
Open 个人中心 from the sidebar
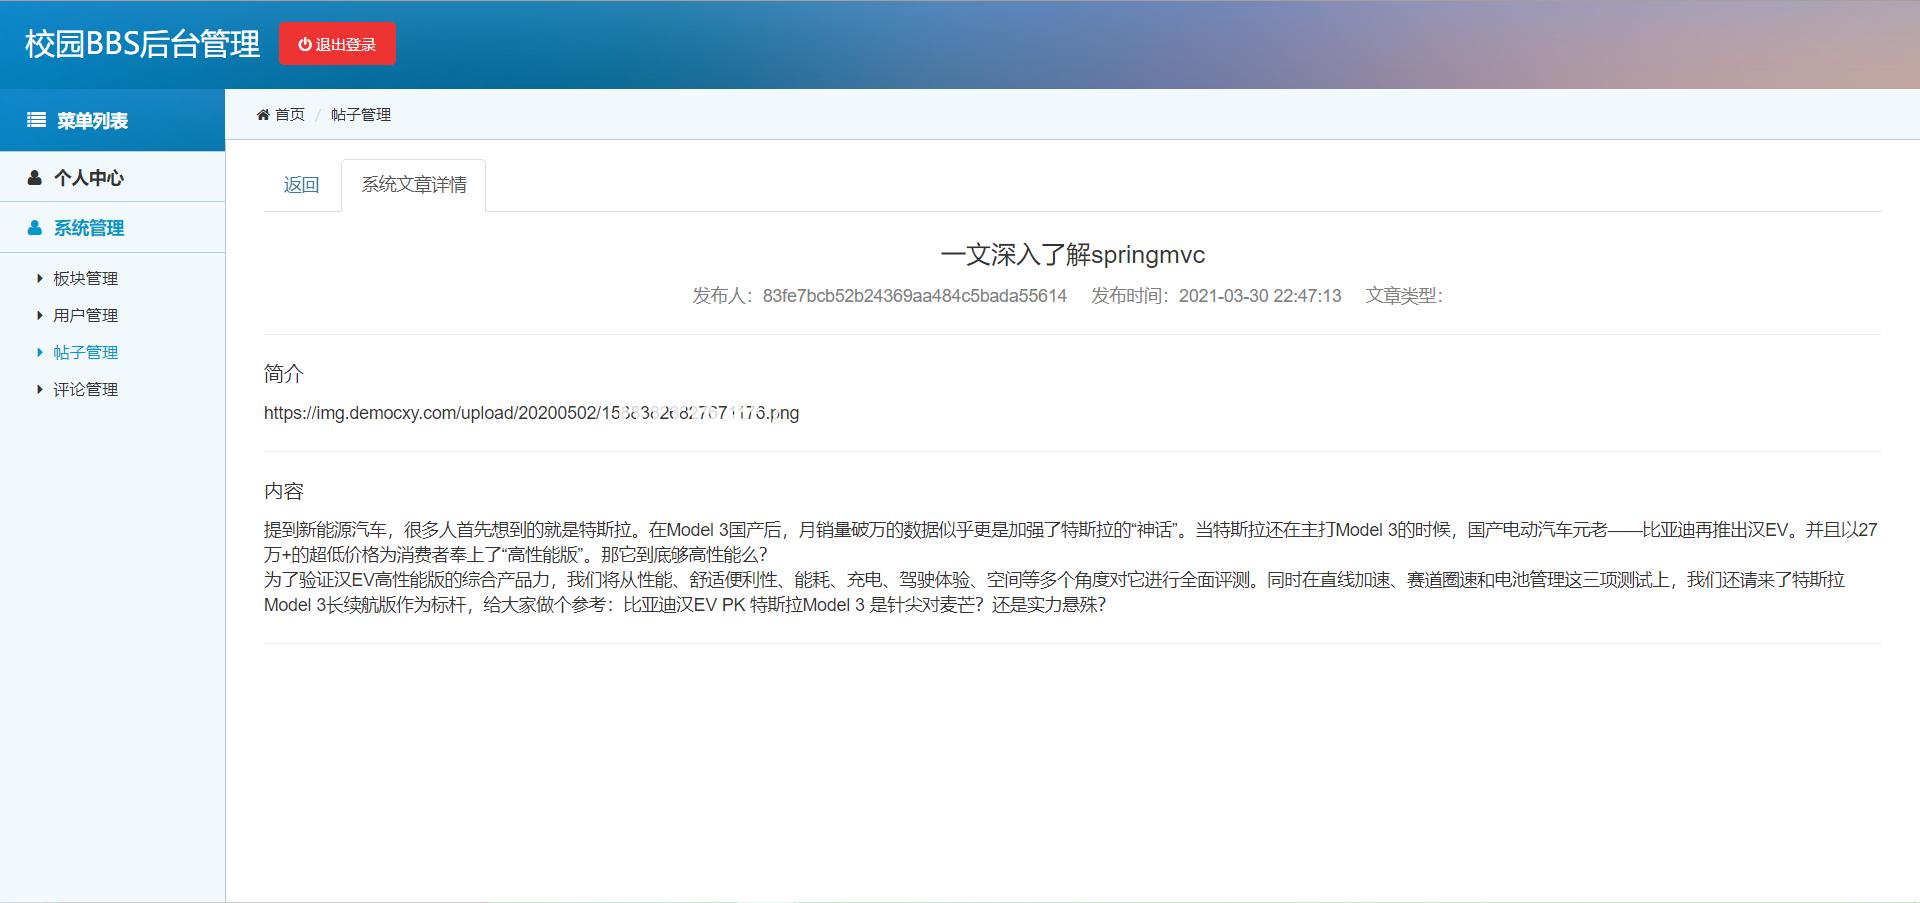89,177
